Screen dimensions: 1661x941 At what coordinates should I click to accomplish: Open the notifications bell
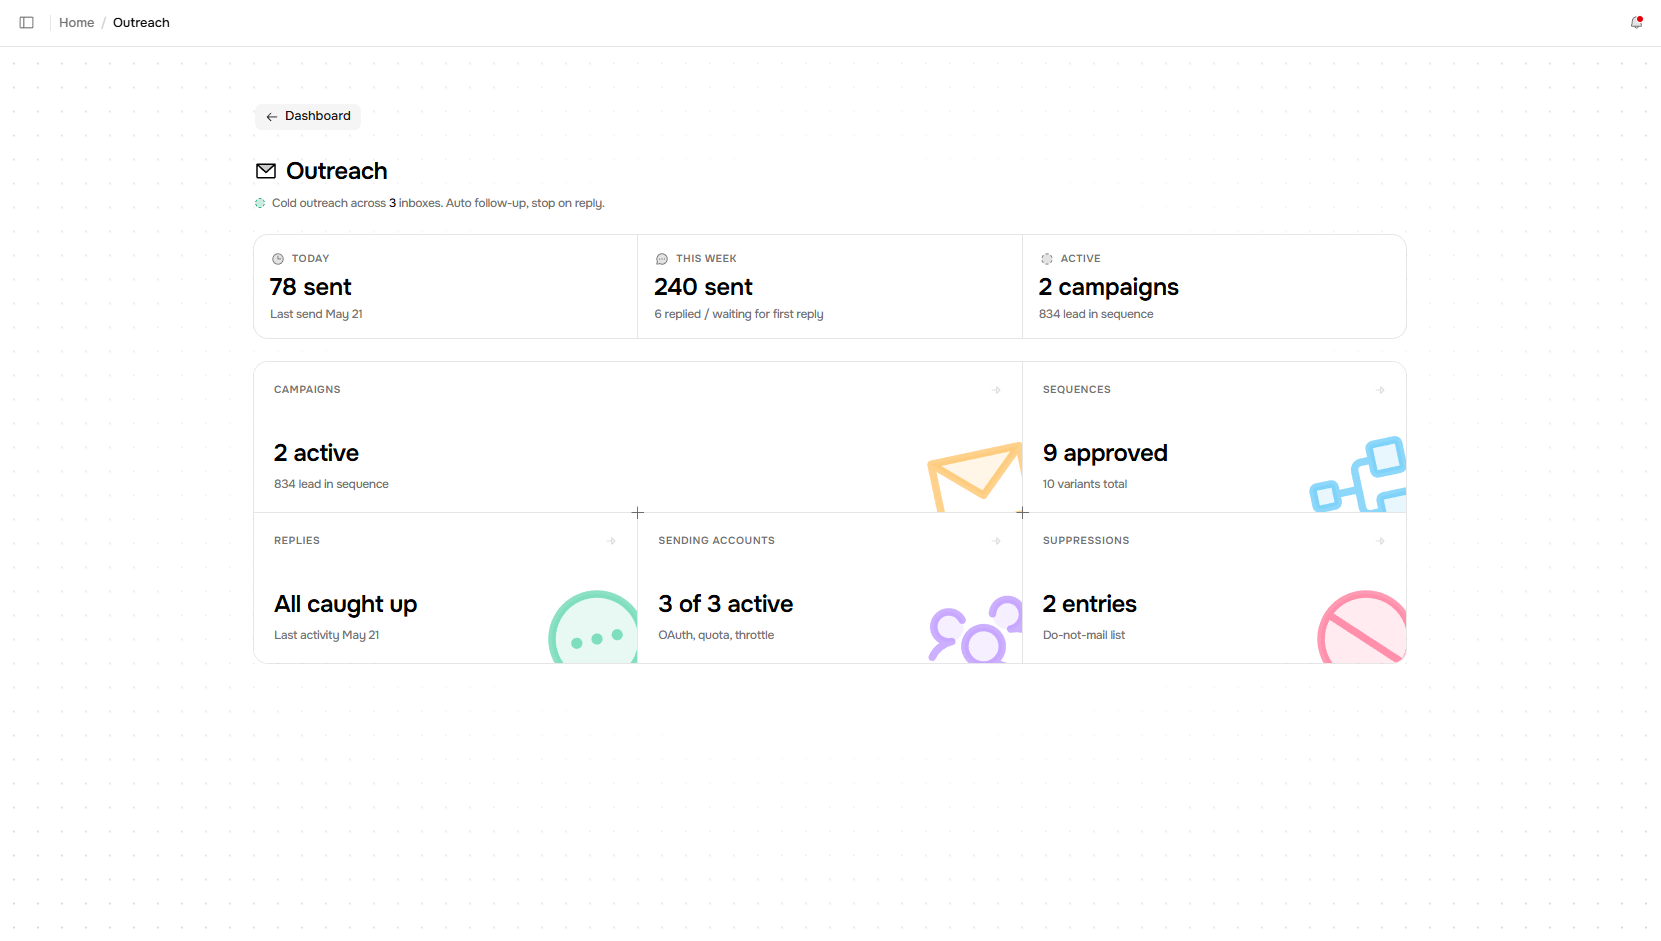click(1636, 22)
